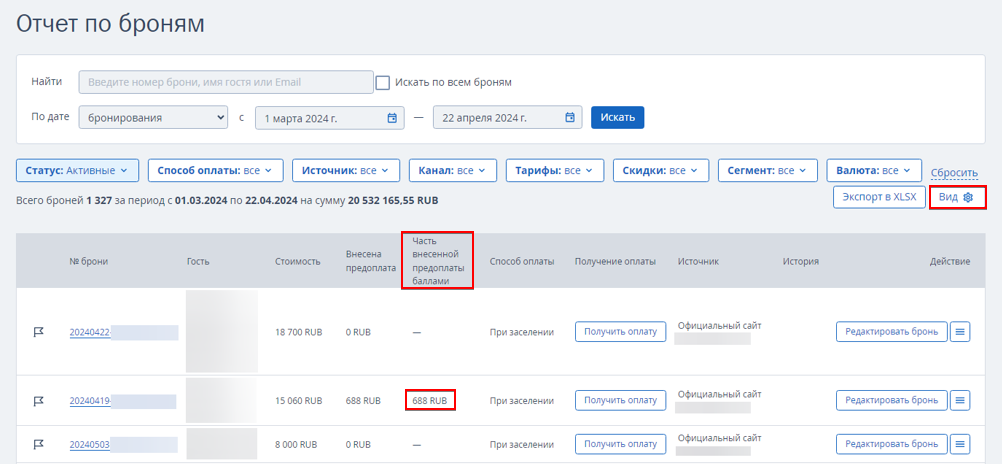Click Получить оплату for the first booking
This screenshot has width=1002, height=464.
(x=620, y=332)
